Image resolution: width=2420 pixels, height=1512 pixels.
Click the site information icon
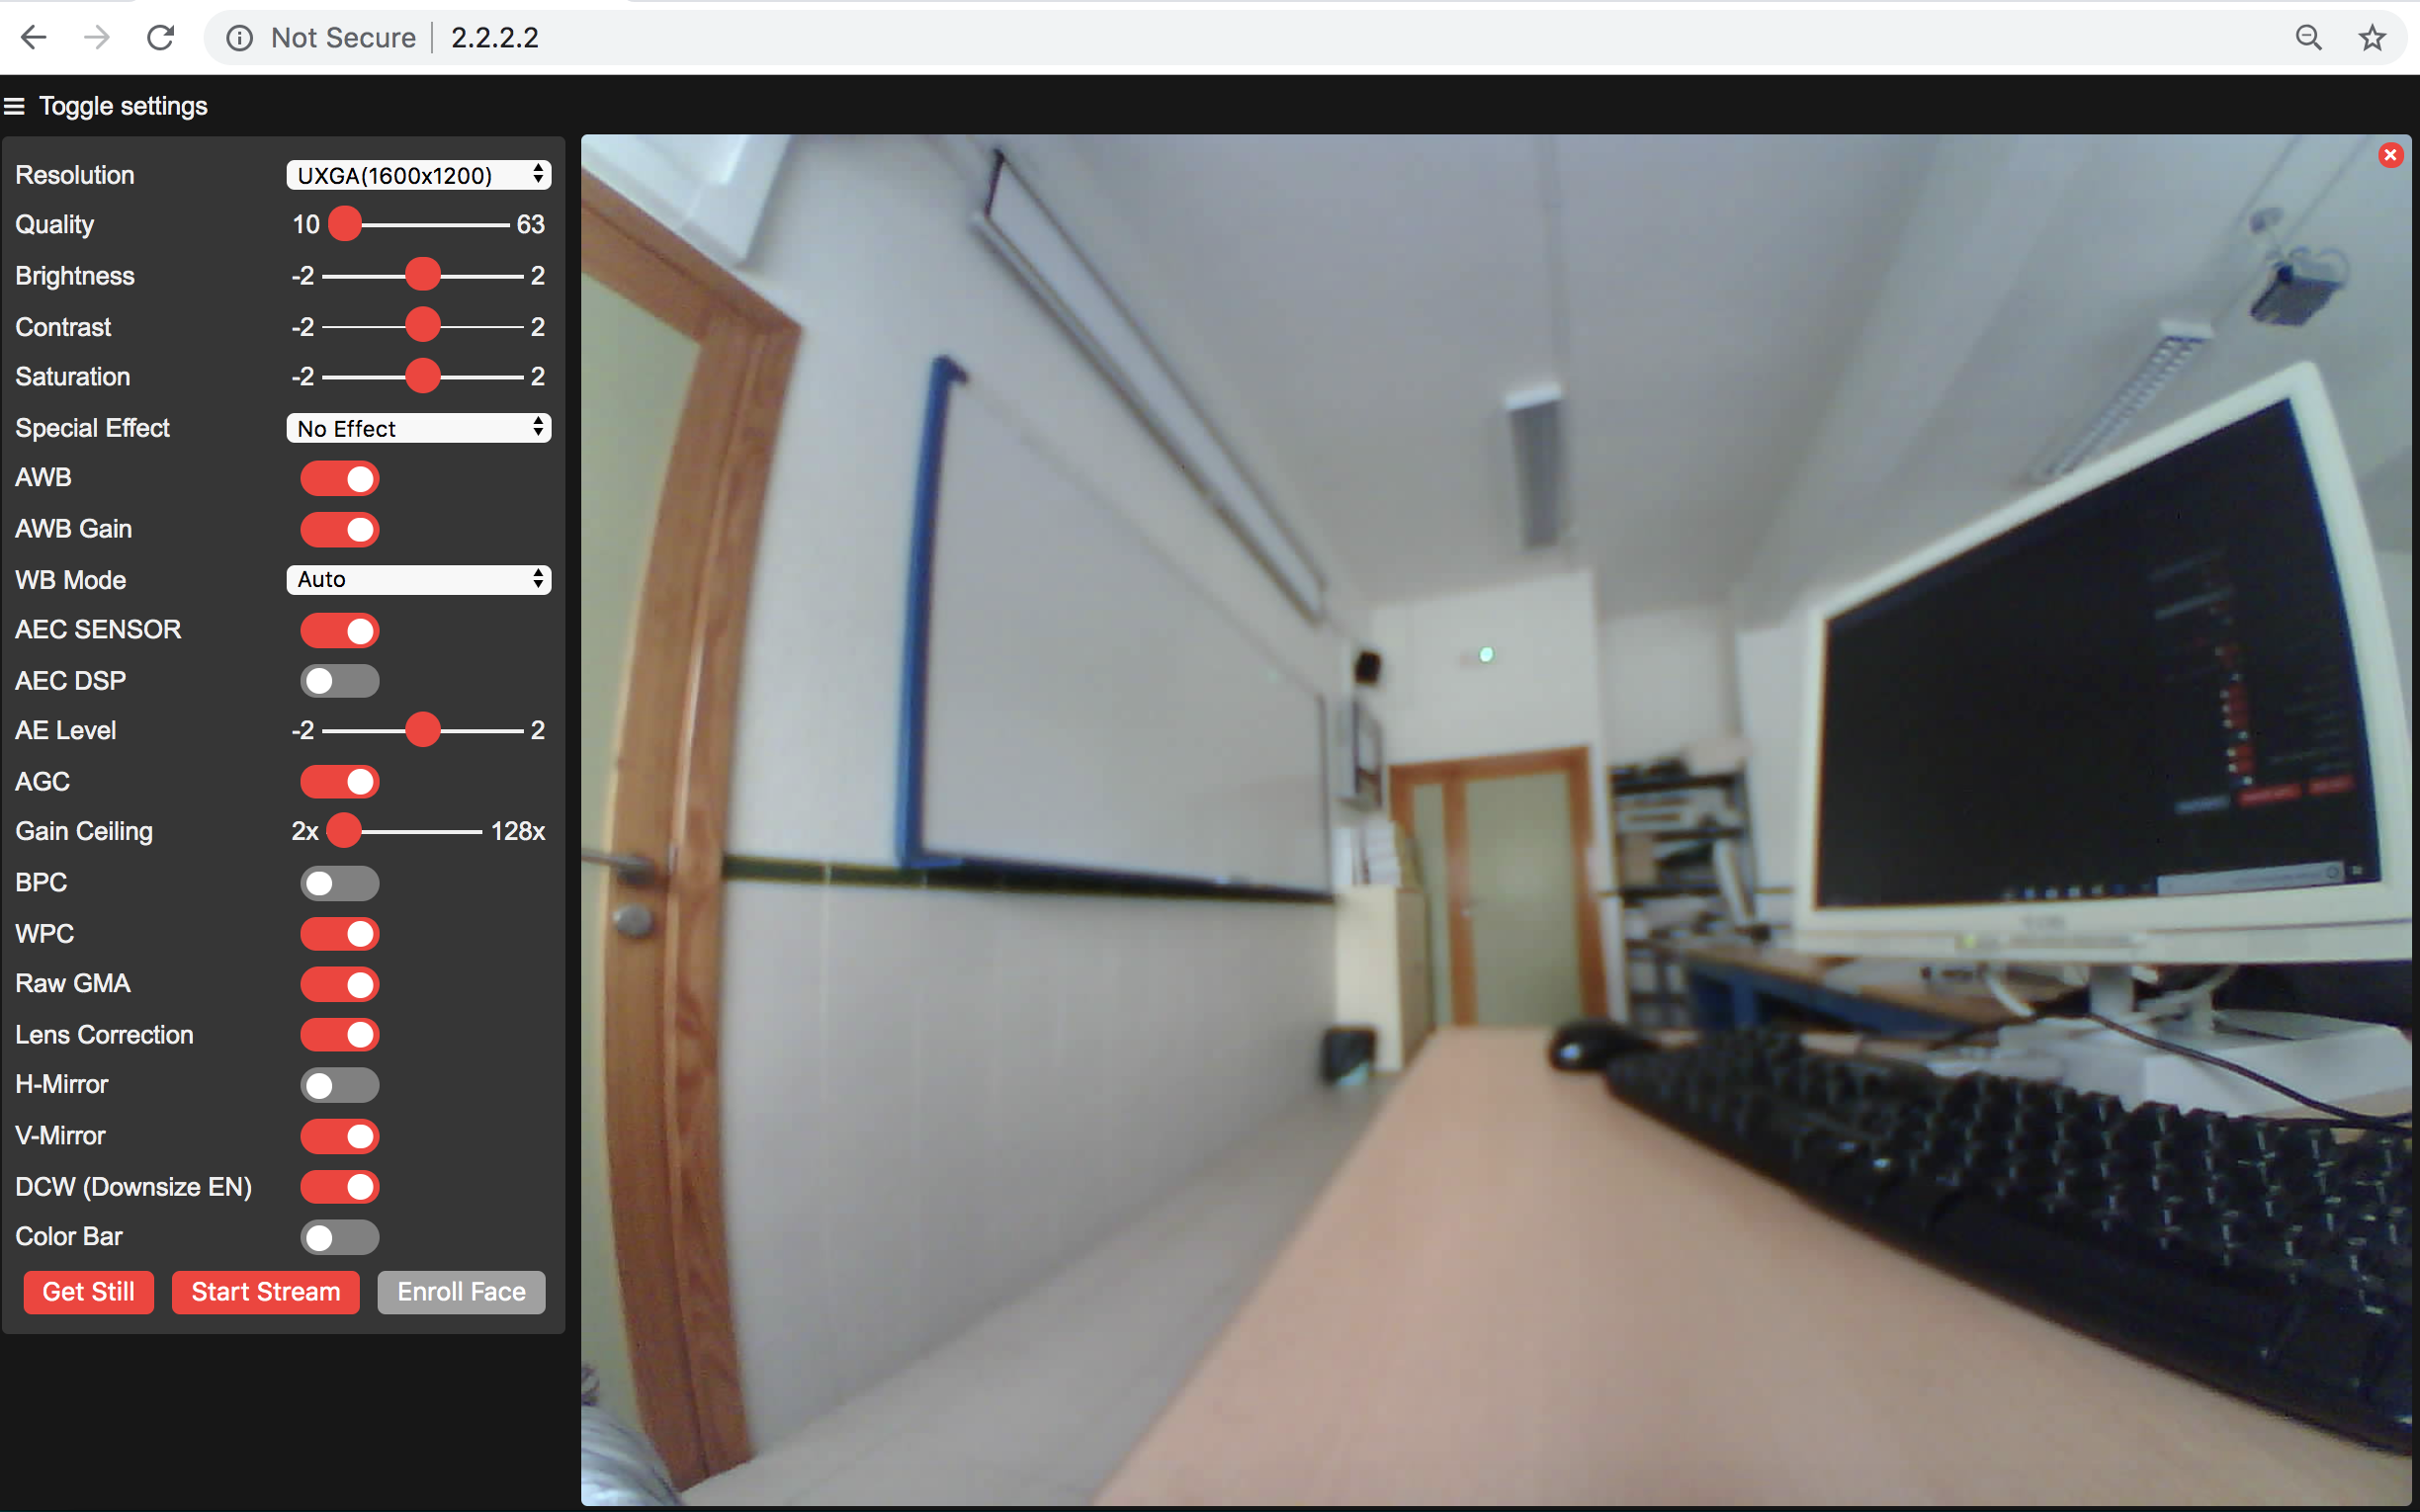point(239,38)
